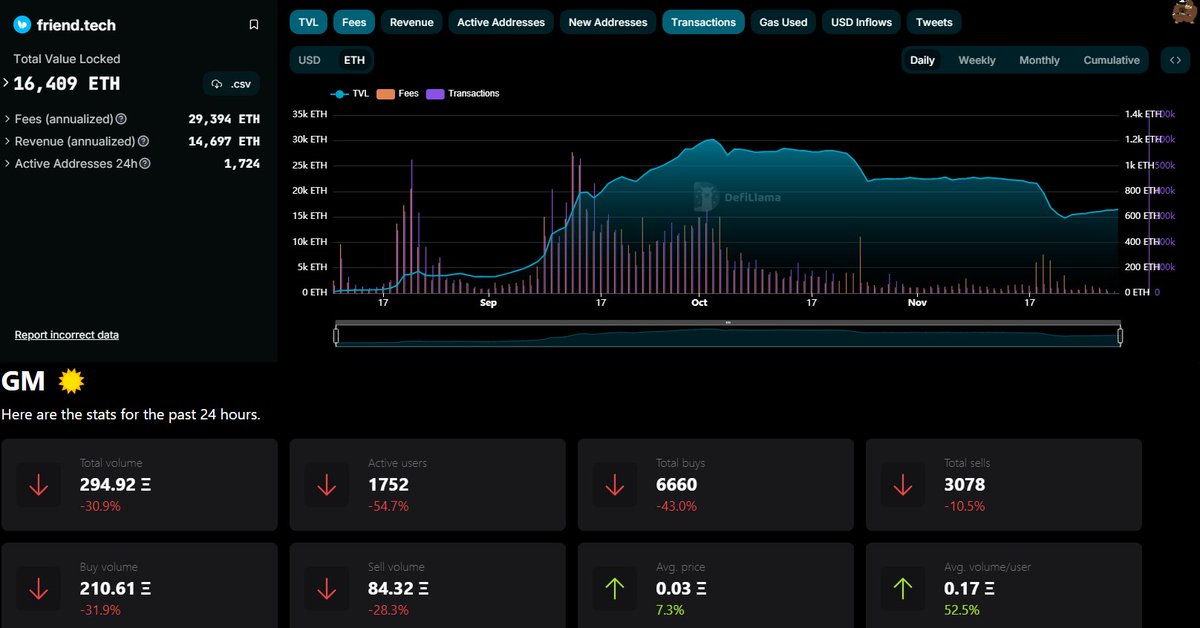Click the red down arrow on Active users card
Screen dimensions: 1200x628
pyautogui.click(x=326, y=485)
